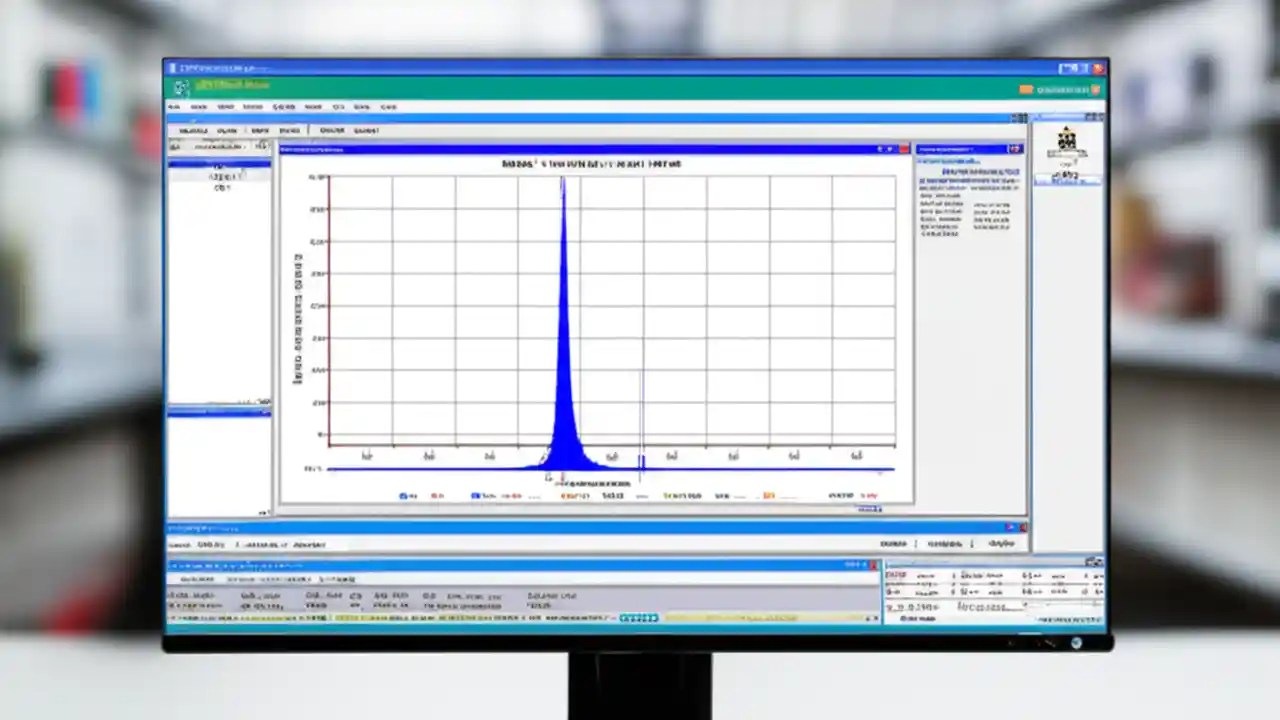Toggle the highlighted entry in the left tree panel
Viewport: 1280px width, 720px height.
(219, 163)
